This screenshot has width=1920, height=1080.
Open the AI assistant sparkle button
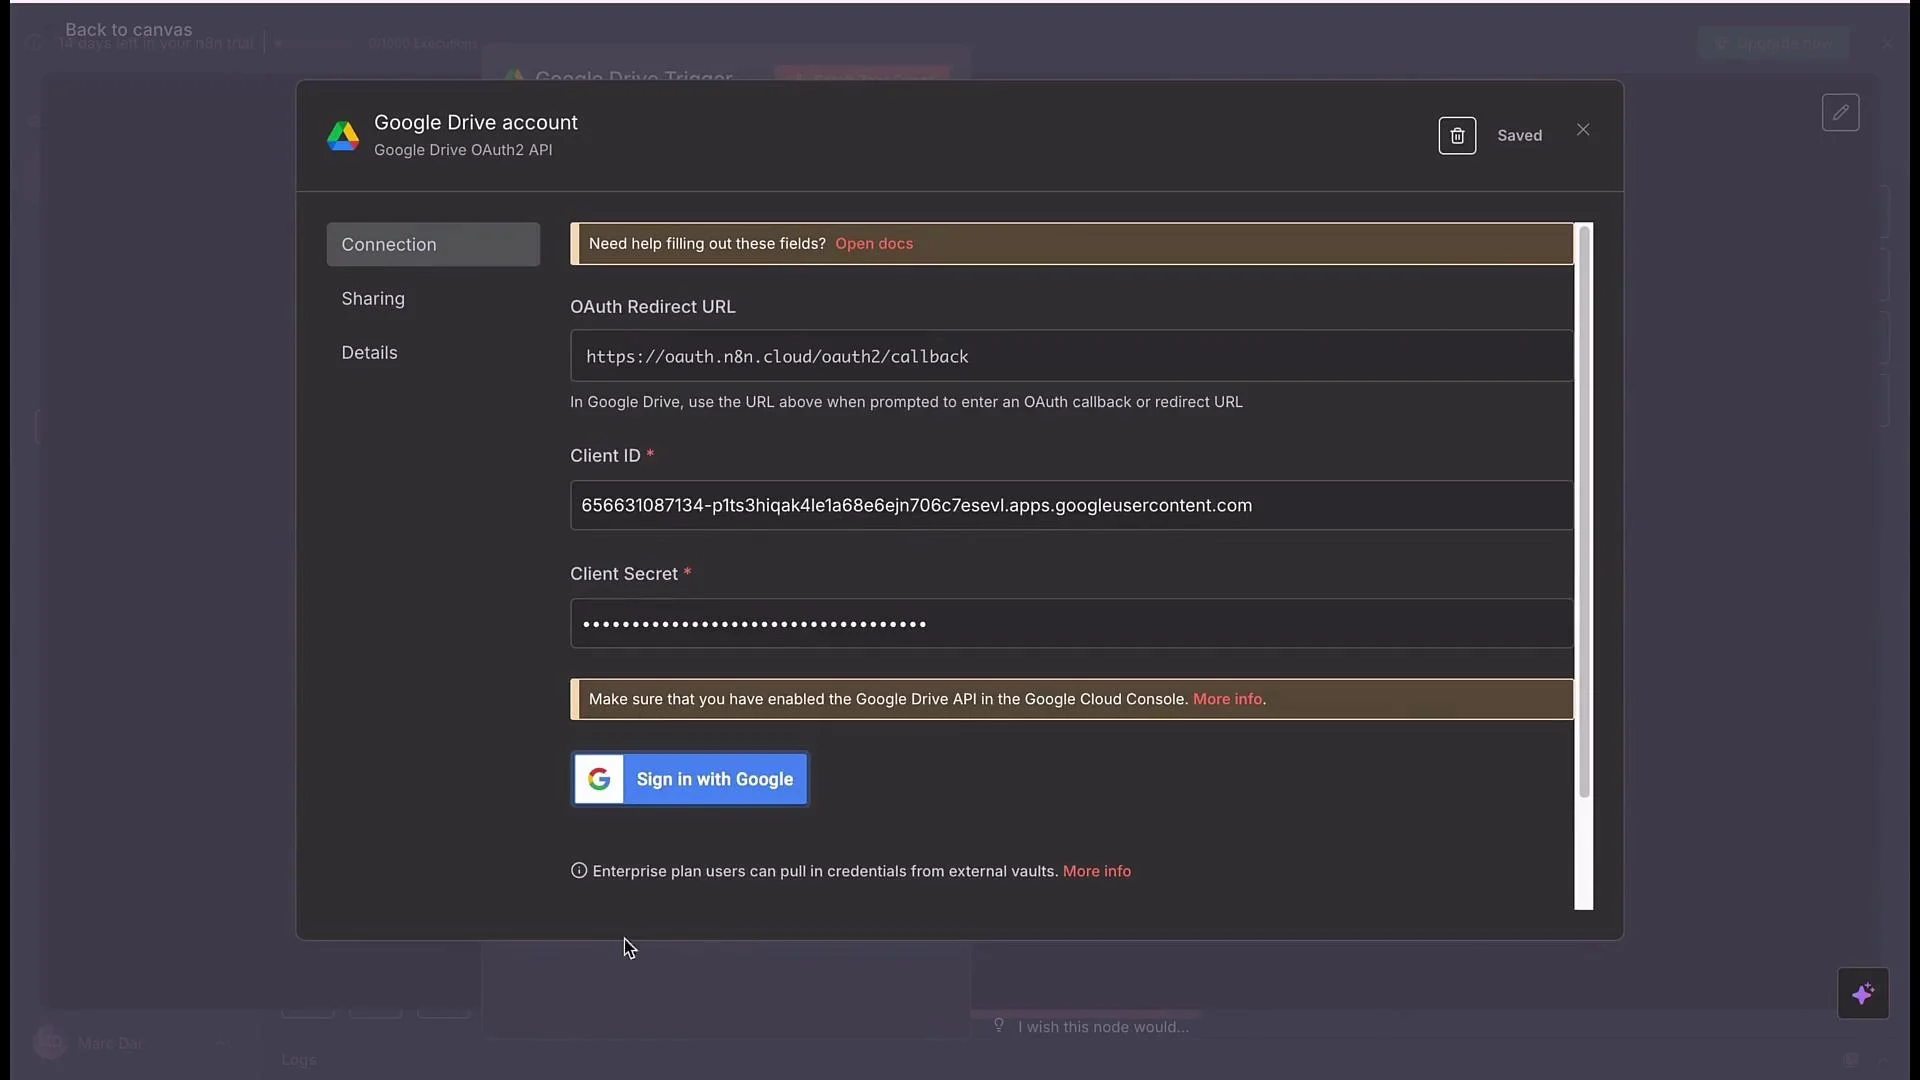click(1863, 993)
